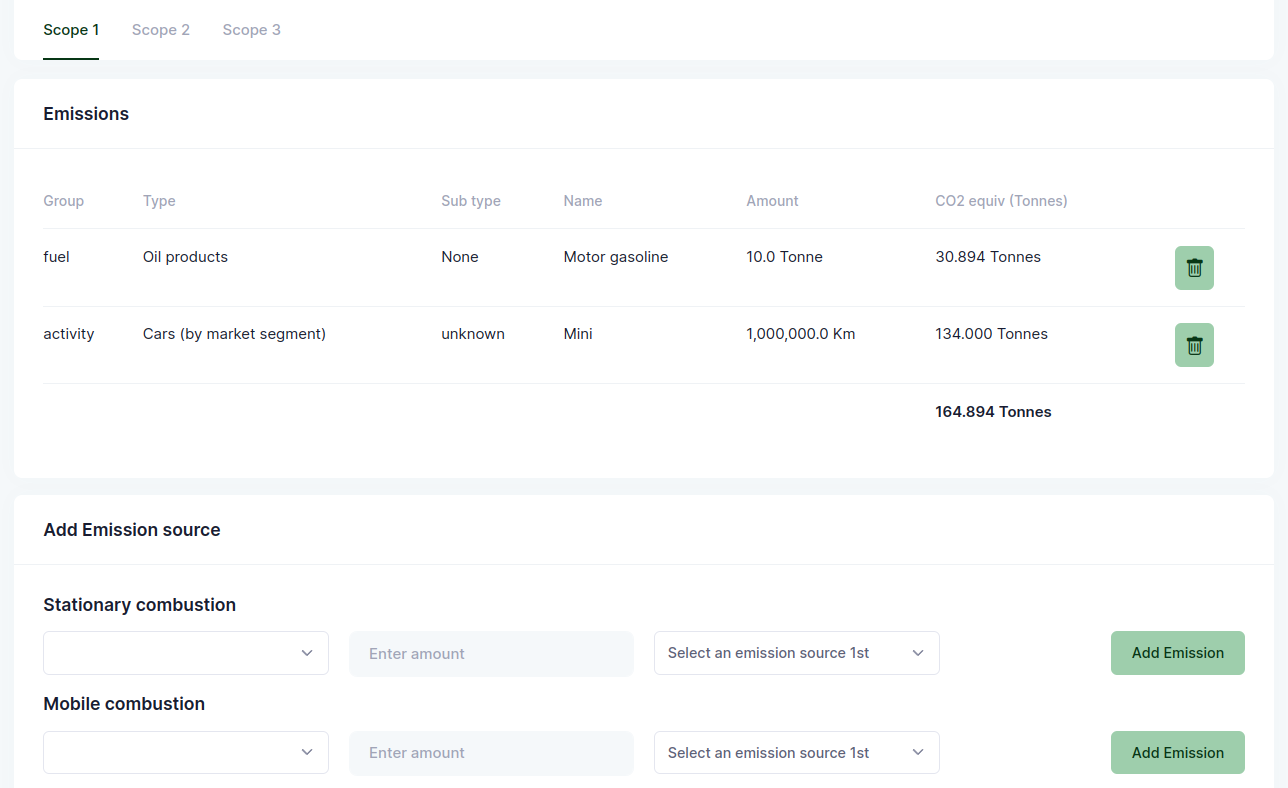Click the Oil products type cell
The width and height of the screenshot is (1288, 788).
tap(185, 257)
